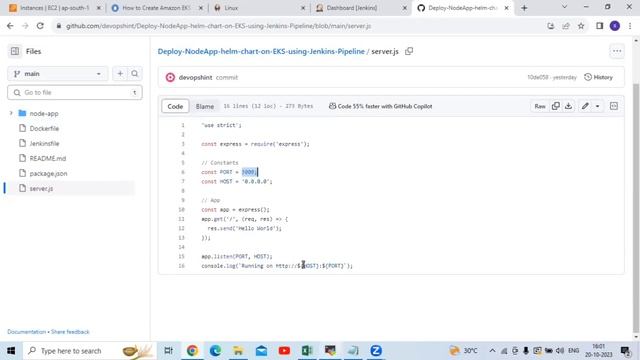Open package.json in the file tree

(x=48, y=173)
